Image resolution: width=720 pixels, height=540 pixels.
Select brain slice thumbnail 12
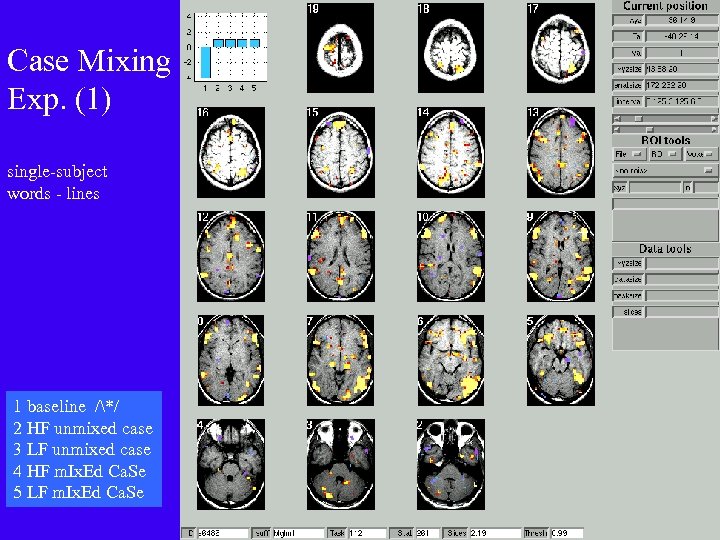point(231,256)
